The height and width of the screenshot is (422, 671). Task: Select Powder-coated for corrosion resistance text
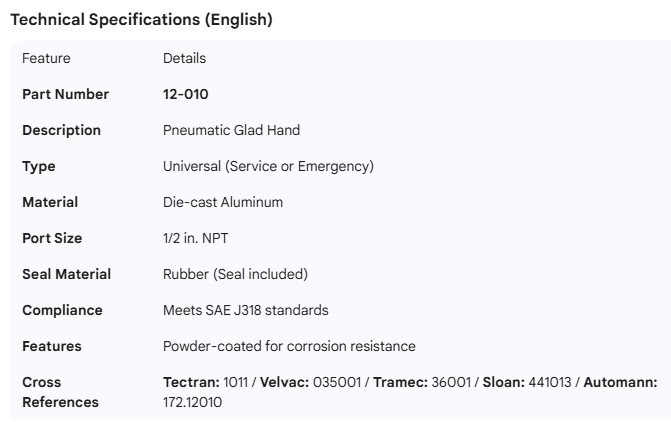click(289, 346)
